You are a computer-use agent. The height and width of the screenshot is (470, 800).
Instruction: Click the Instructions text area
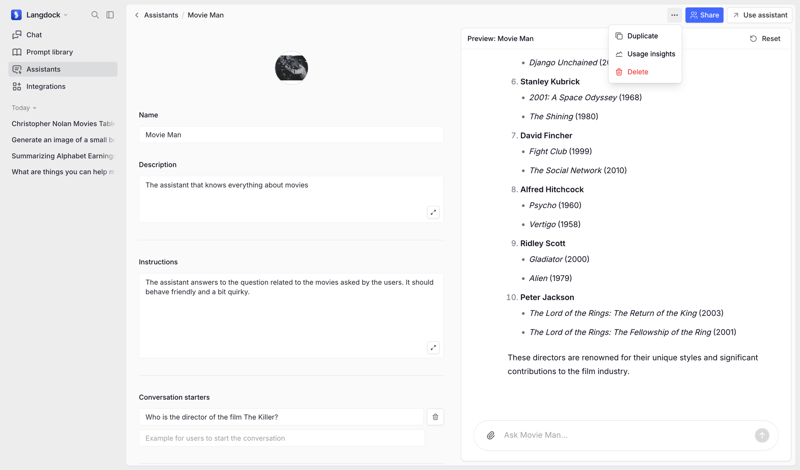291,315
